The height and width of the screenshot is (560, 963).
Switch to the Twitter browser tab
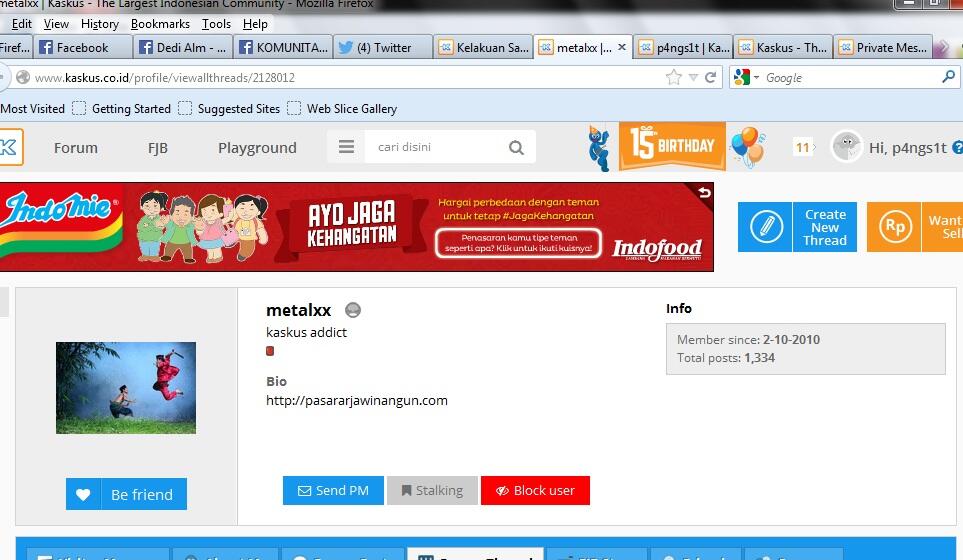click(x=384, y=47)
